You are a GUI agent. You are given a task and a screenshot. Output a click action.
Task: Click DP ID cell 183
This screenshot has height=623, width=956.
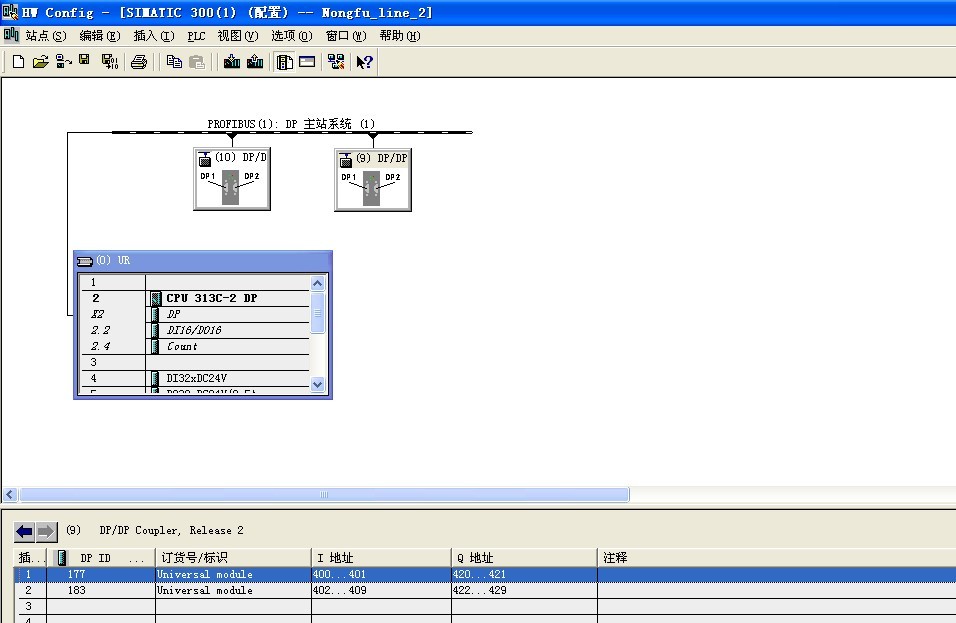click(101, 590)
